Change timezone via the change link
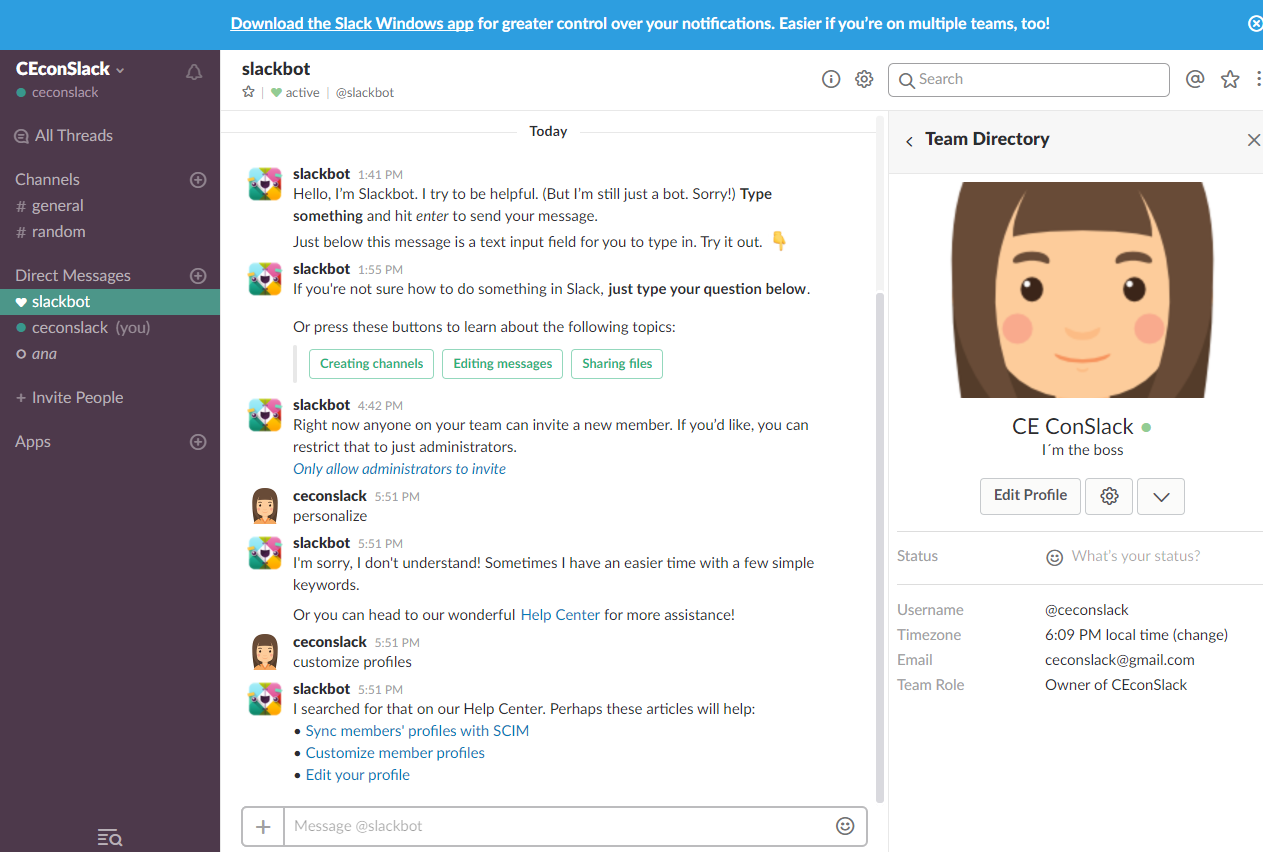The image size is (1263, 852). click(x=1200, y=635)
